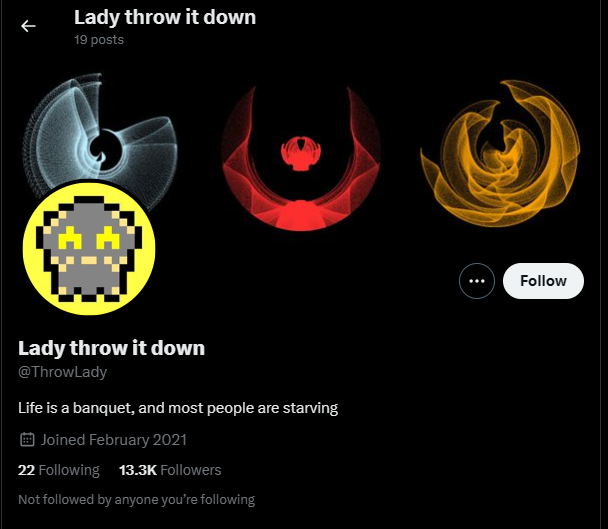Go back using the left arrow
This screenshot has width=608, height=529.
point(28,26)
